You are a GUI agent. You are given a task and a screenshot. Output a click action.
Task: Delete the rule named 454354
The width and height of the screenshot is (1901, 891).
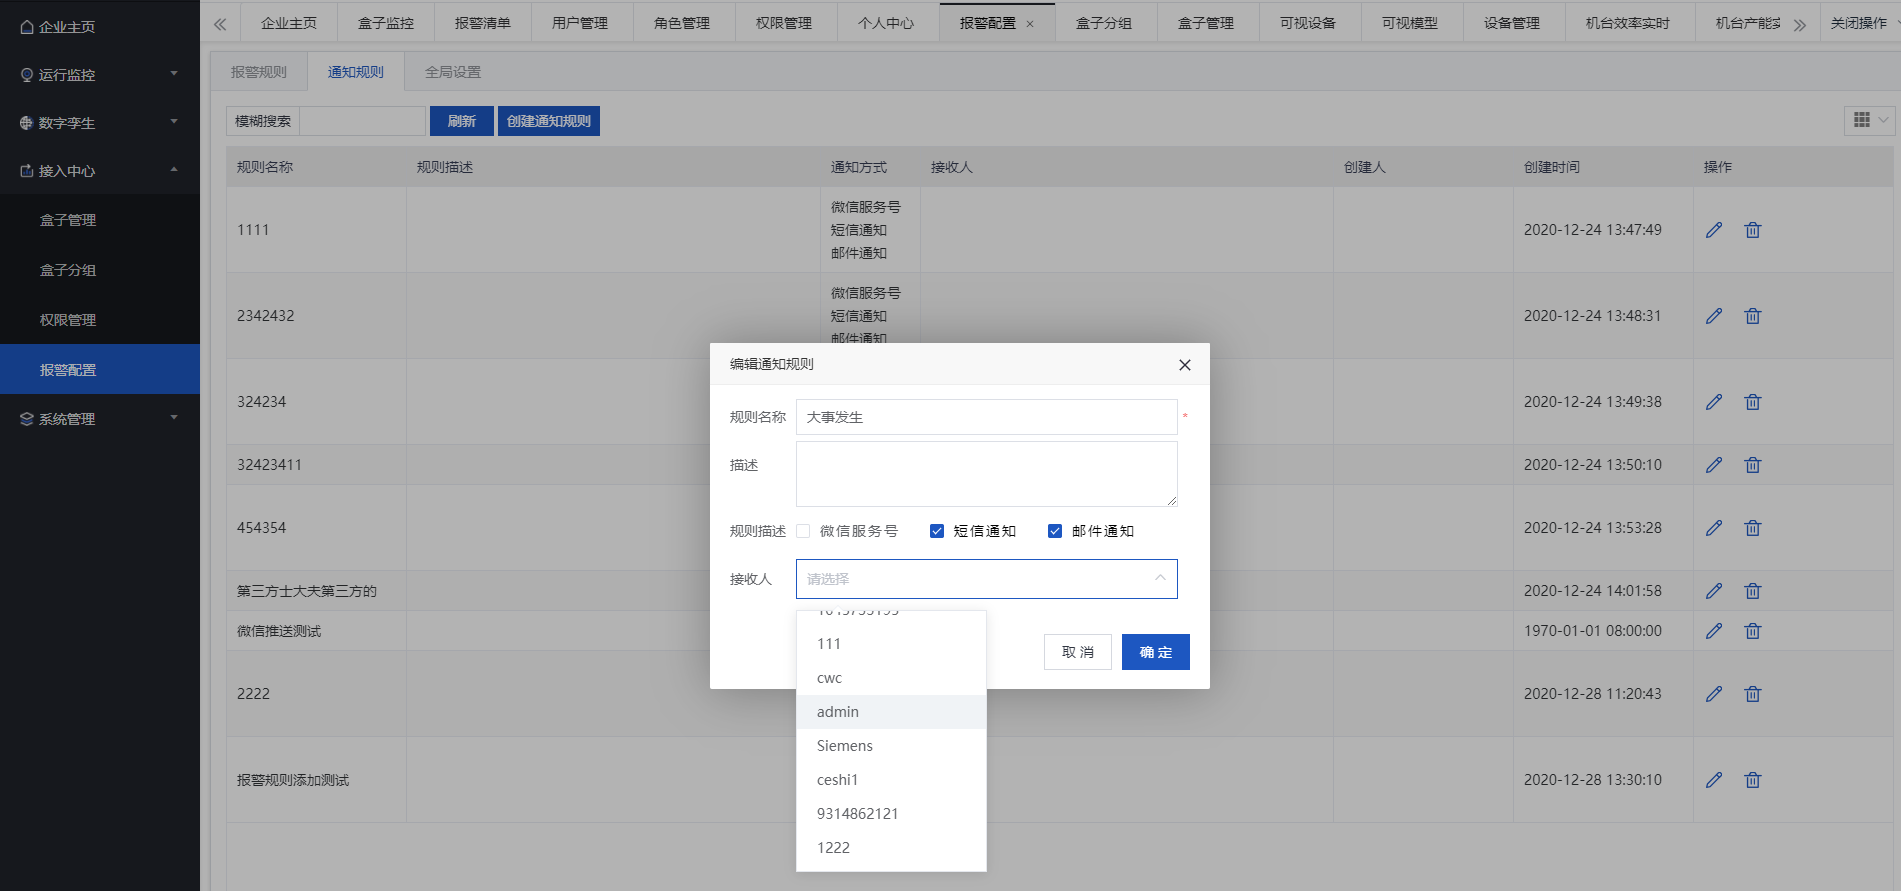point(1753,528)
